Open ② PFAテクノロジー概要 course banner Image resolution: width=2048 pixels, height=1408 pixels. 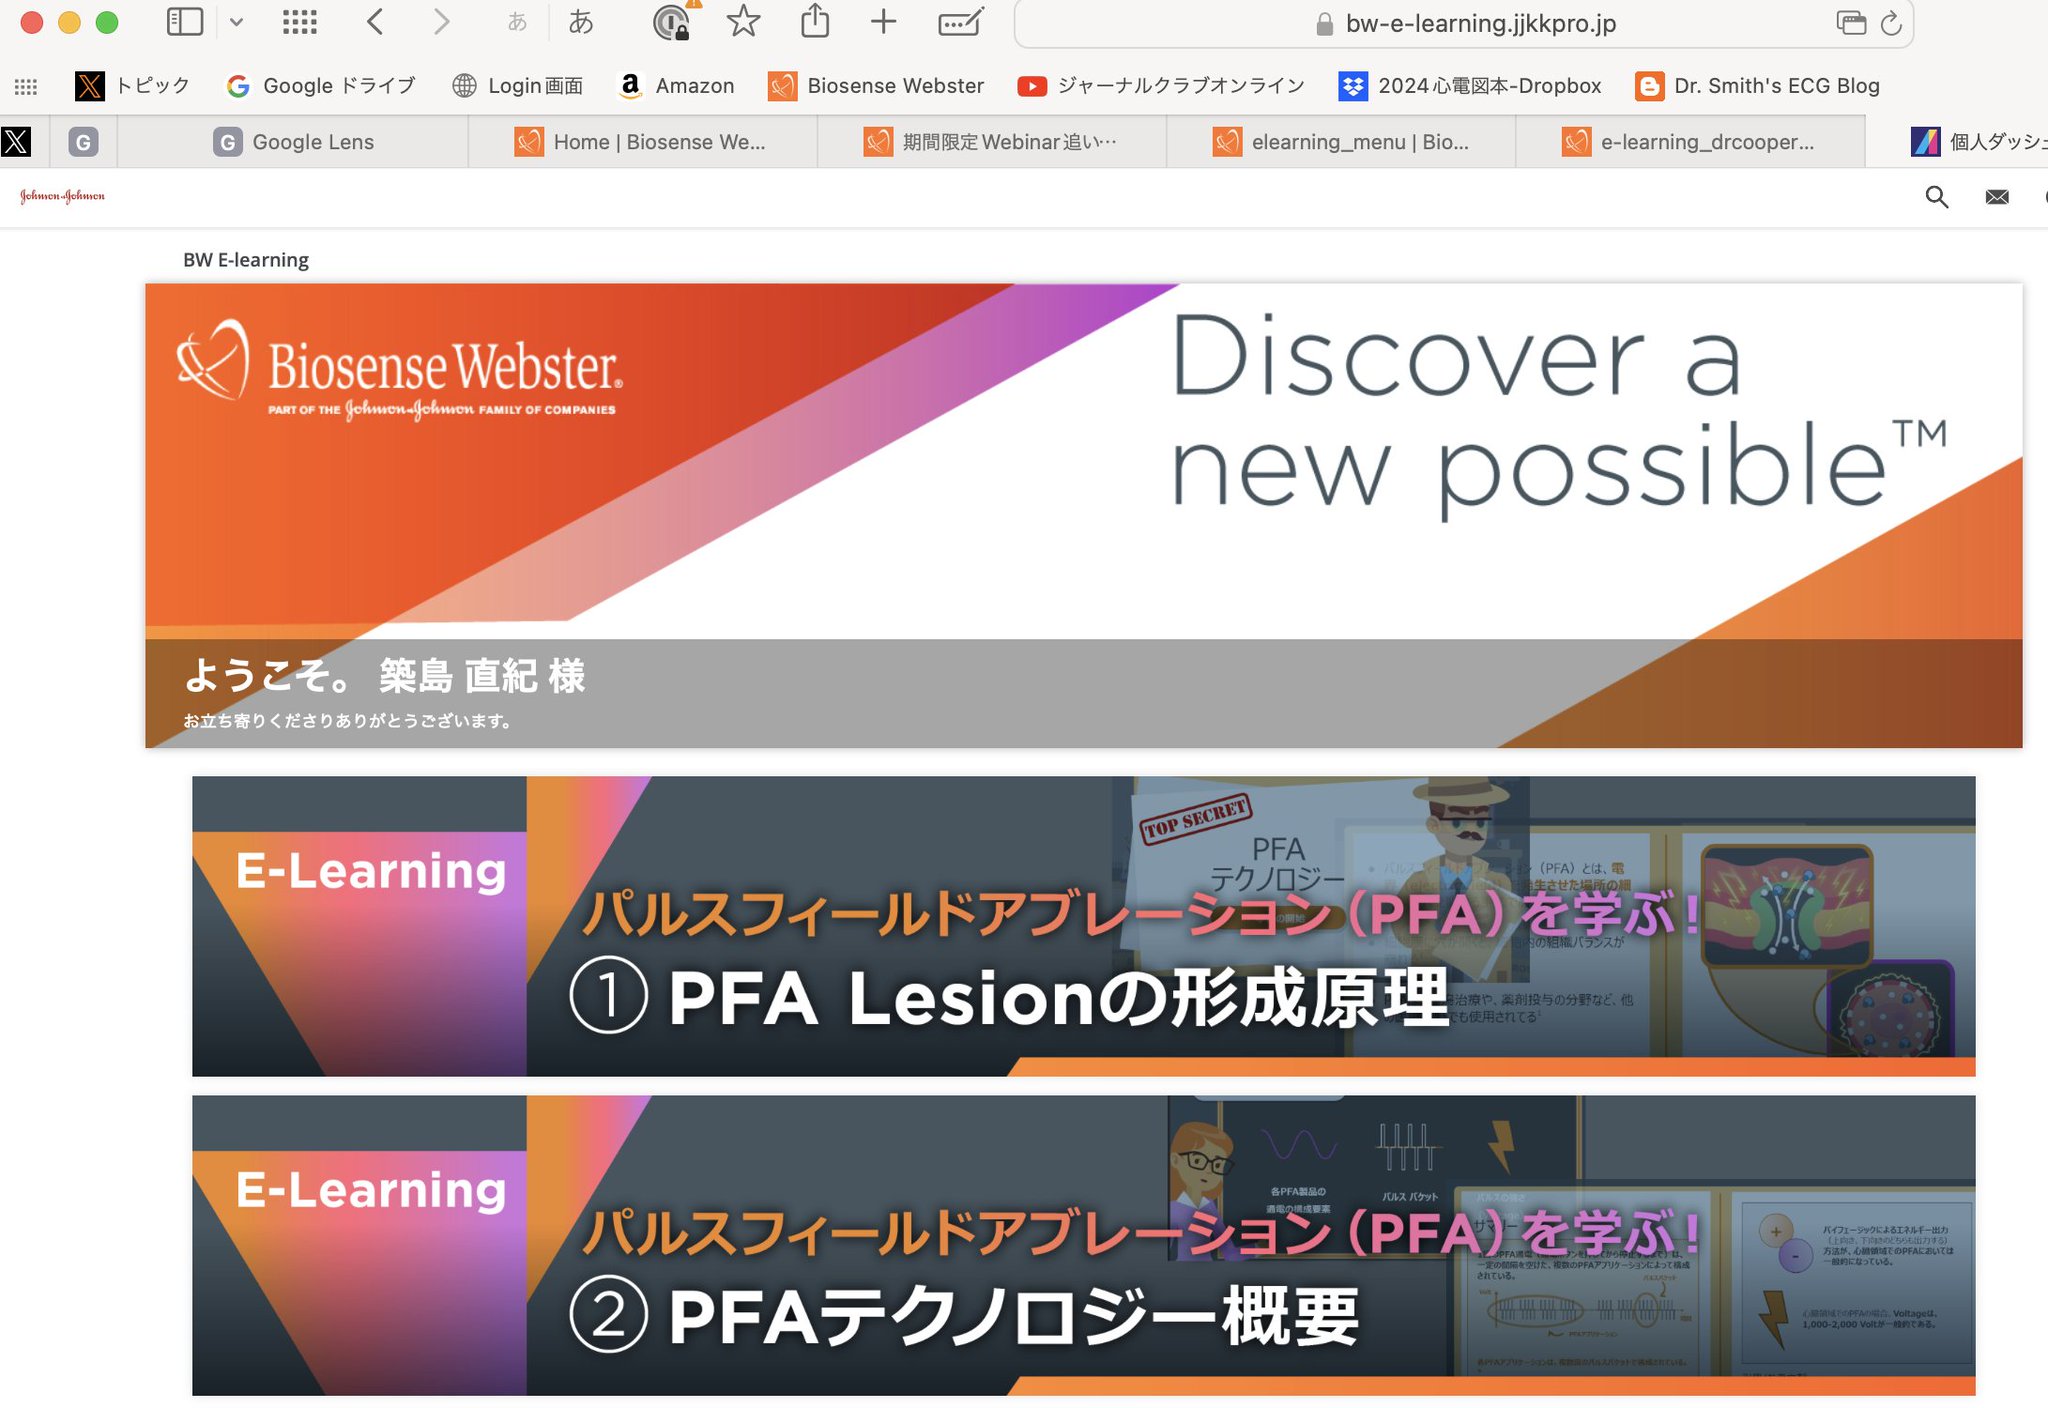tap(1084, 1245)
